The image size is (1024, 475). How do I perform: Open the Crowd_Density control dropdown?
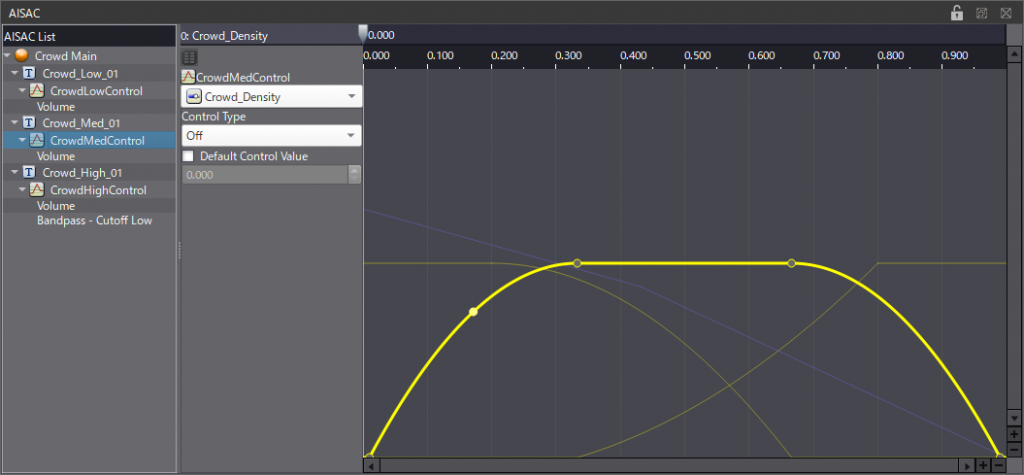tap(271, 97)
